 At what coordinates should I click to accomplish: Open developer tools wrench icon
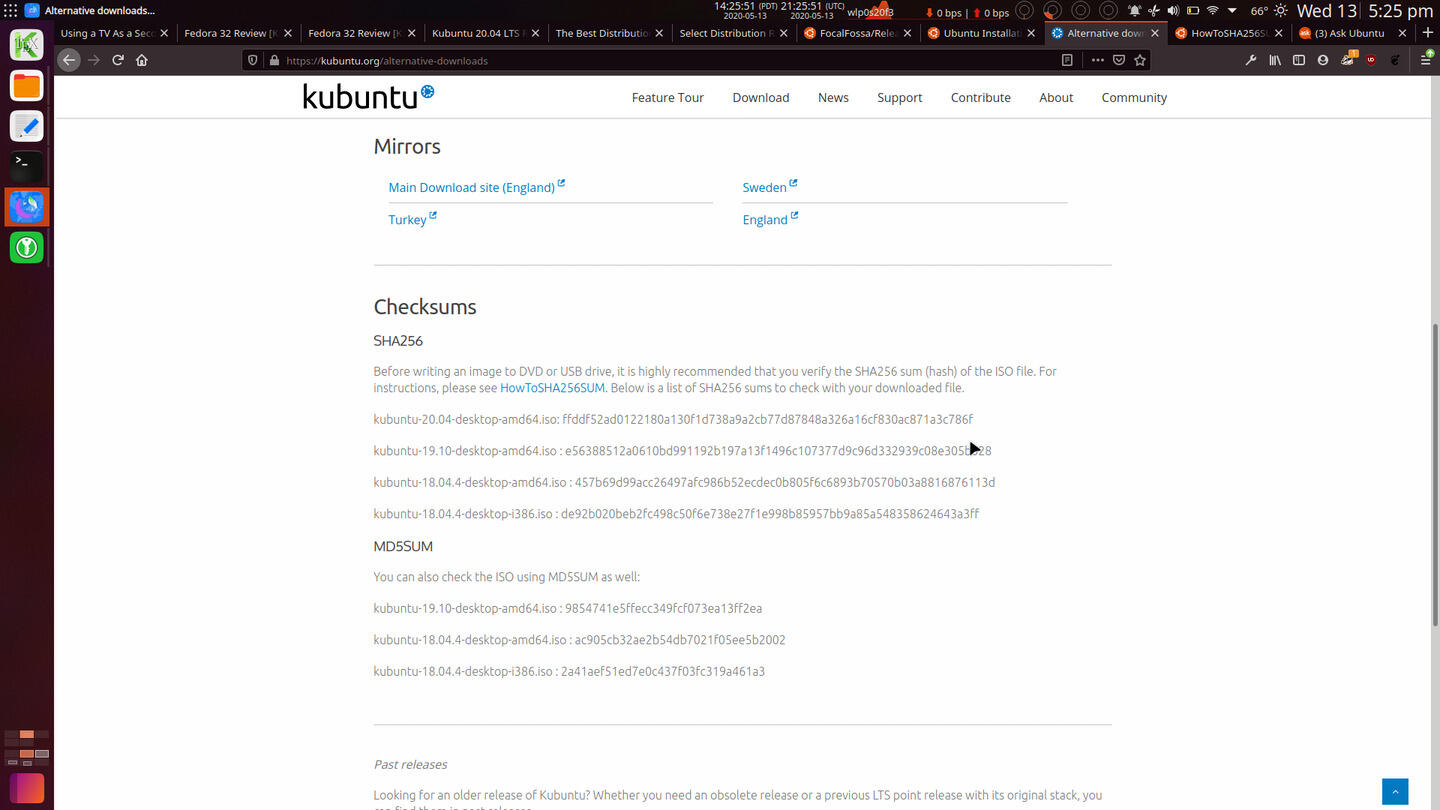pos(1251,60)
